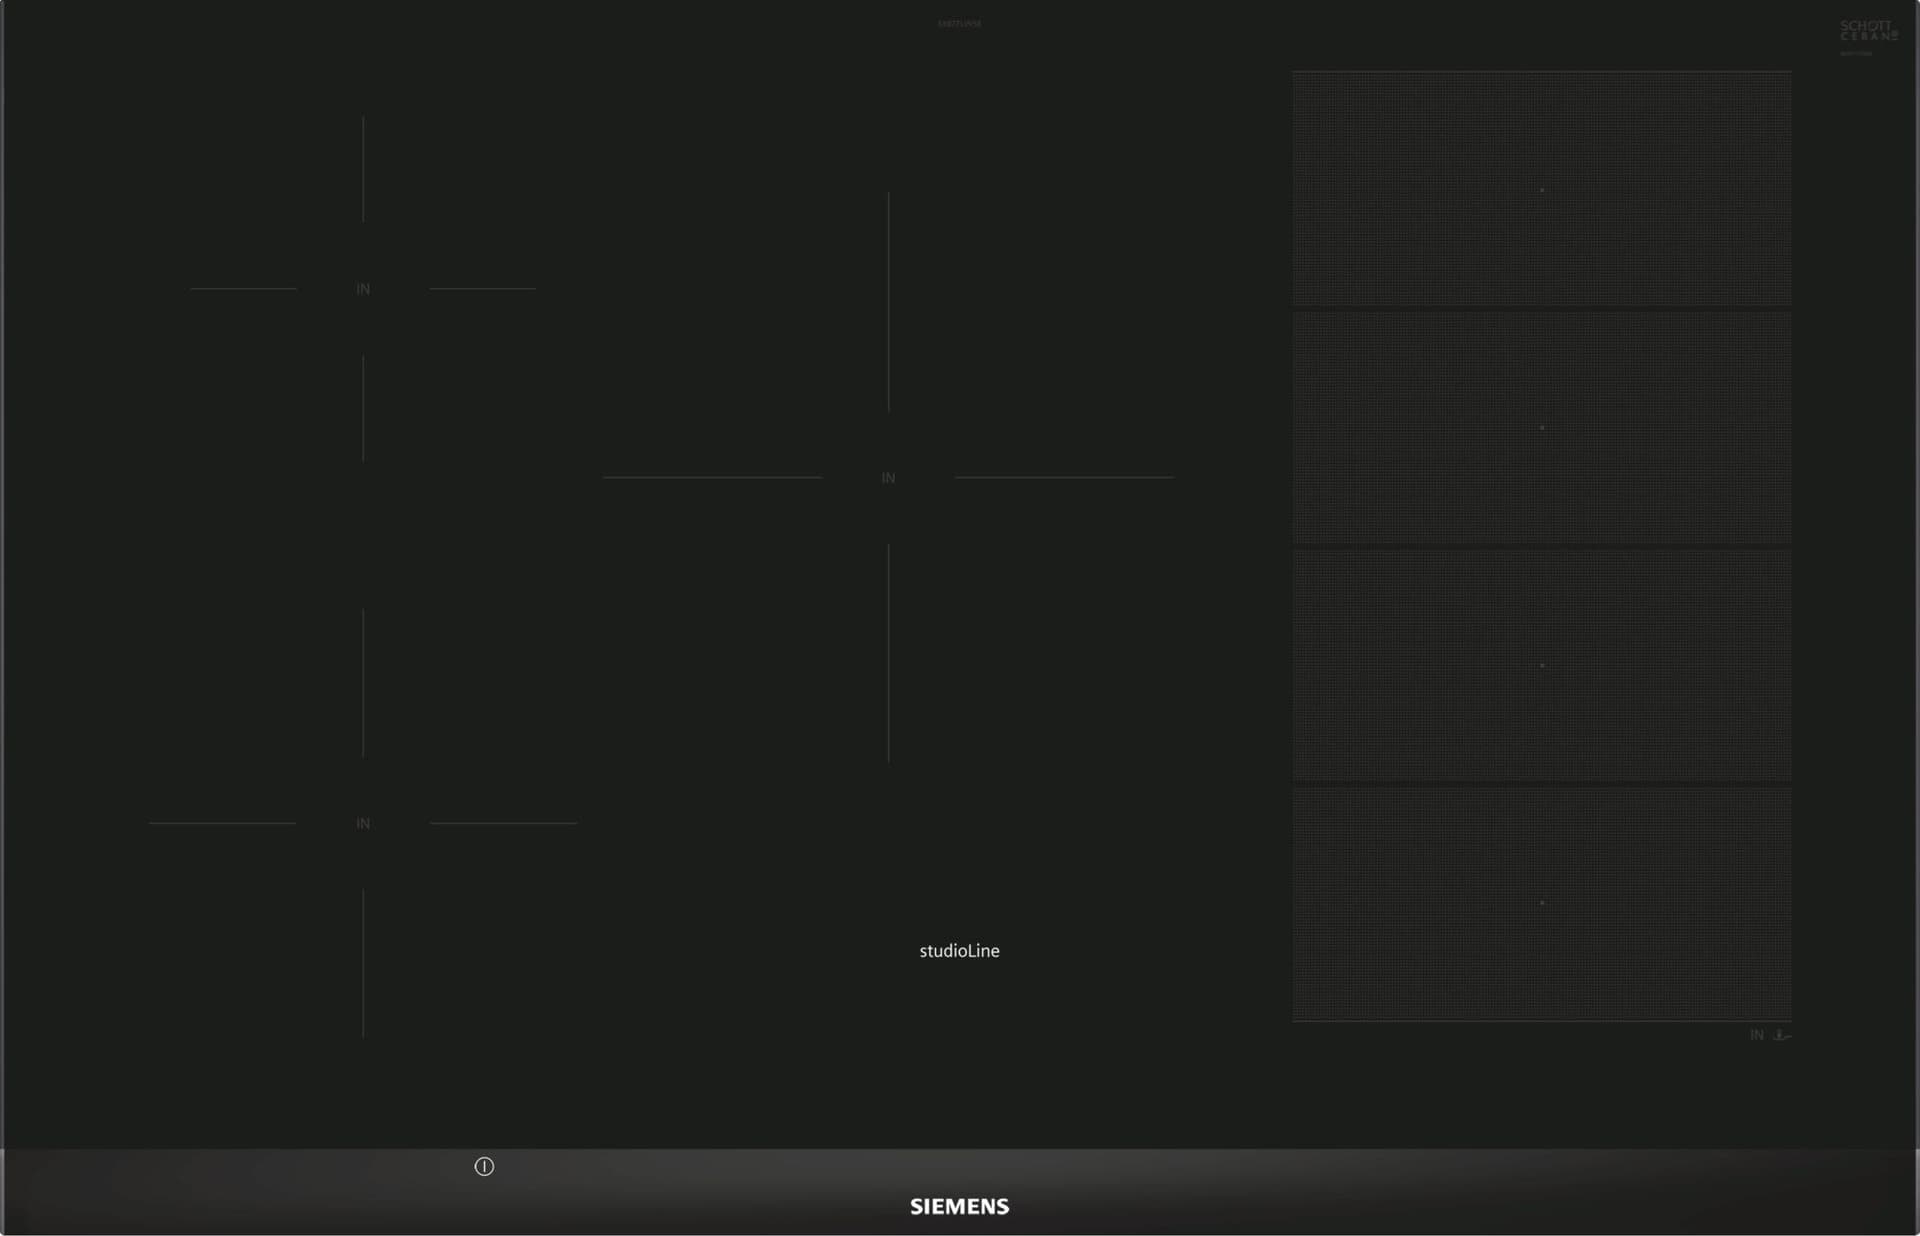Click the 'IN' label beside the pan icon
1920x1236 pixels.
tap(1757, 1035)
